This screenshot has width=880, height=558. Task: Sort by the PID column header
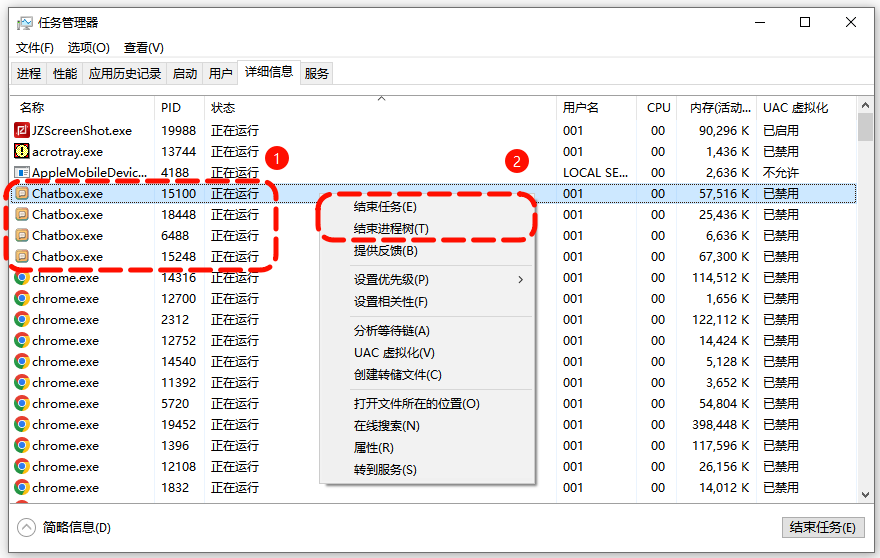pos(180,108)
